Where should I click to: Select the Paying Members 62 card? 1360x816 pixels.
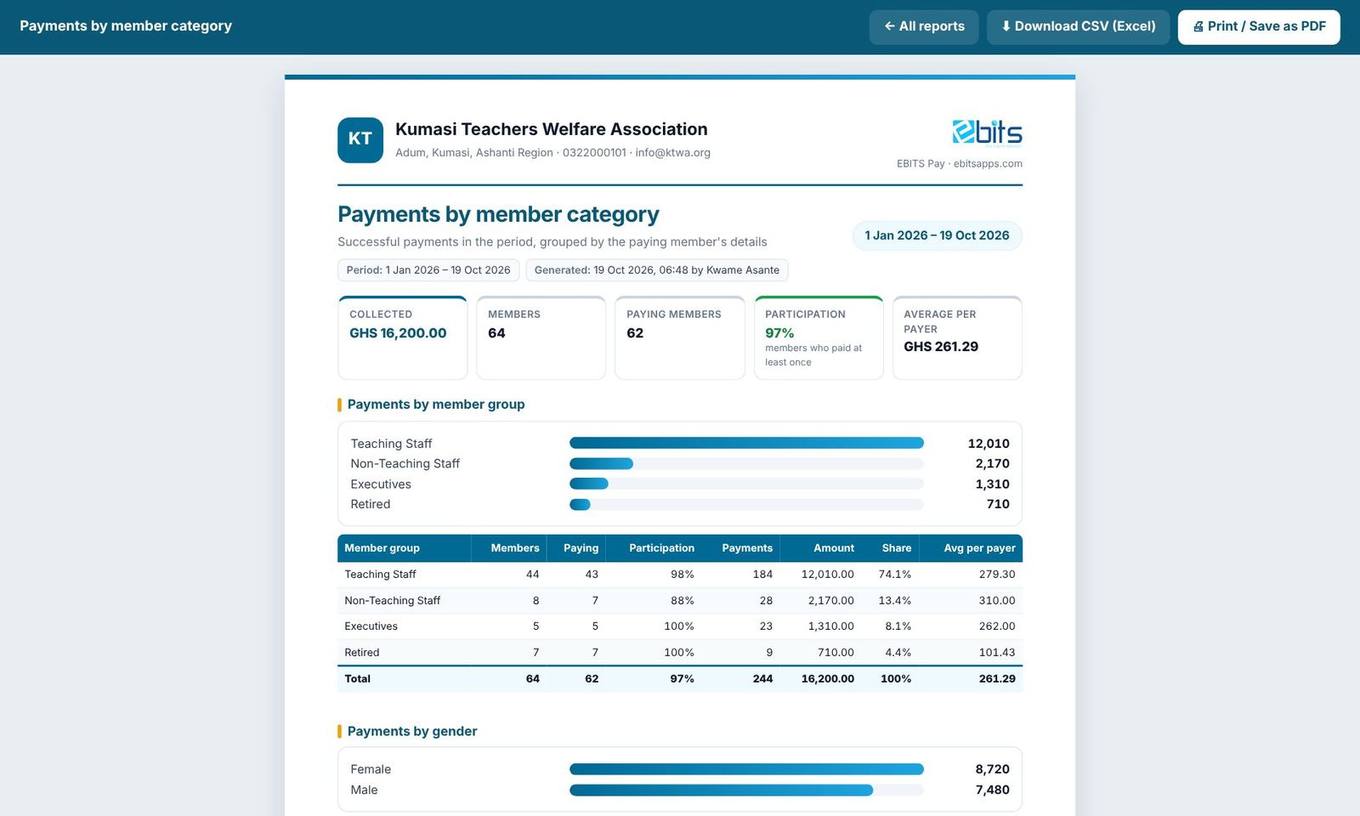(x=680, y=338)
